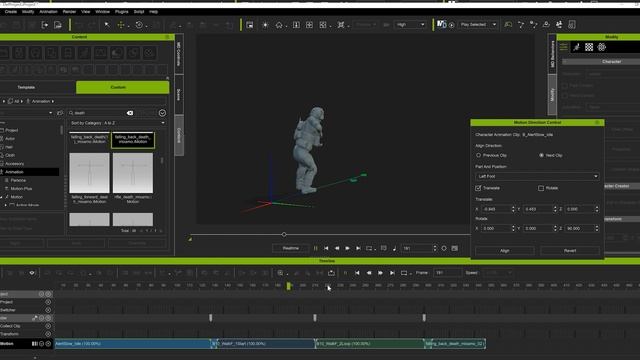640x360 pixels.
Task: Clear the content search field
Action: (130, 113)
